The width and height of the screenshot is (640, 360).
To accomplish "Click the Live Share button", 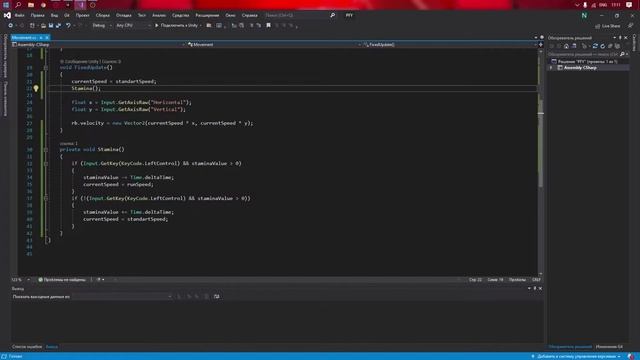I will click(x=607, y=26).
